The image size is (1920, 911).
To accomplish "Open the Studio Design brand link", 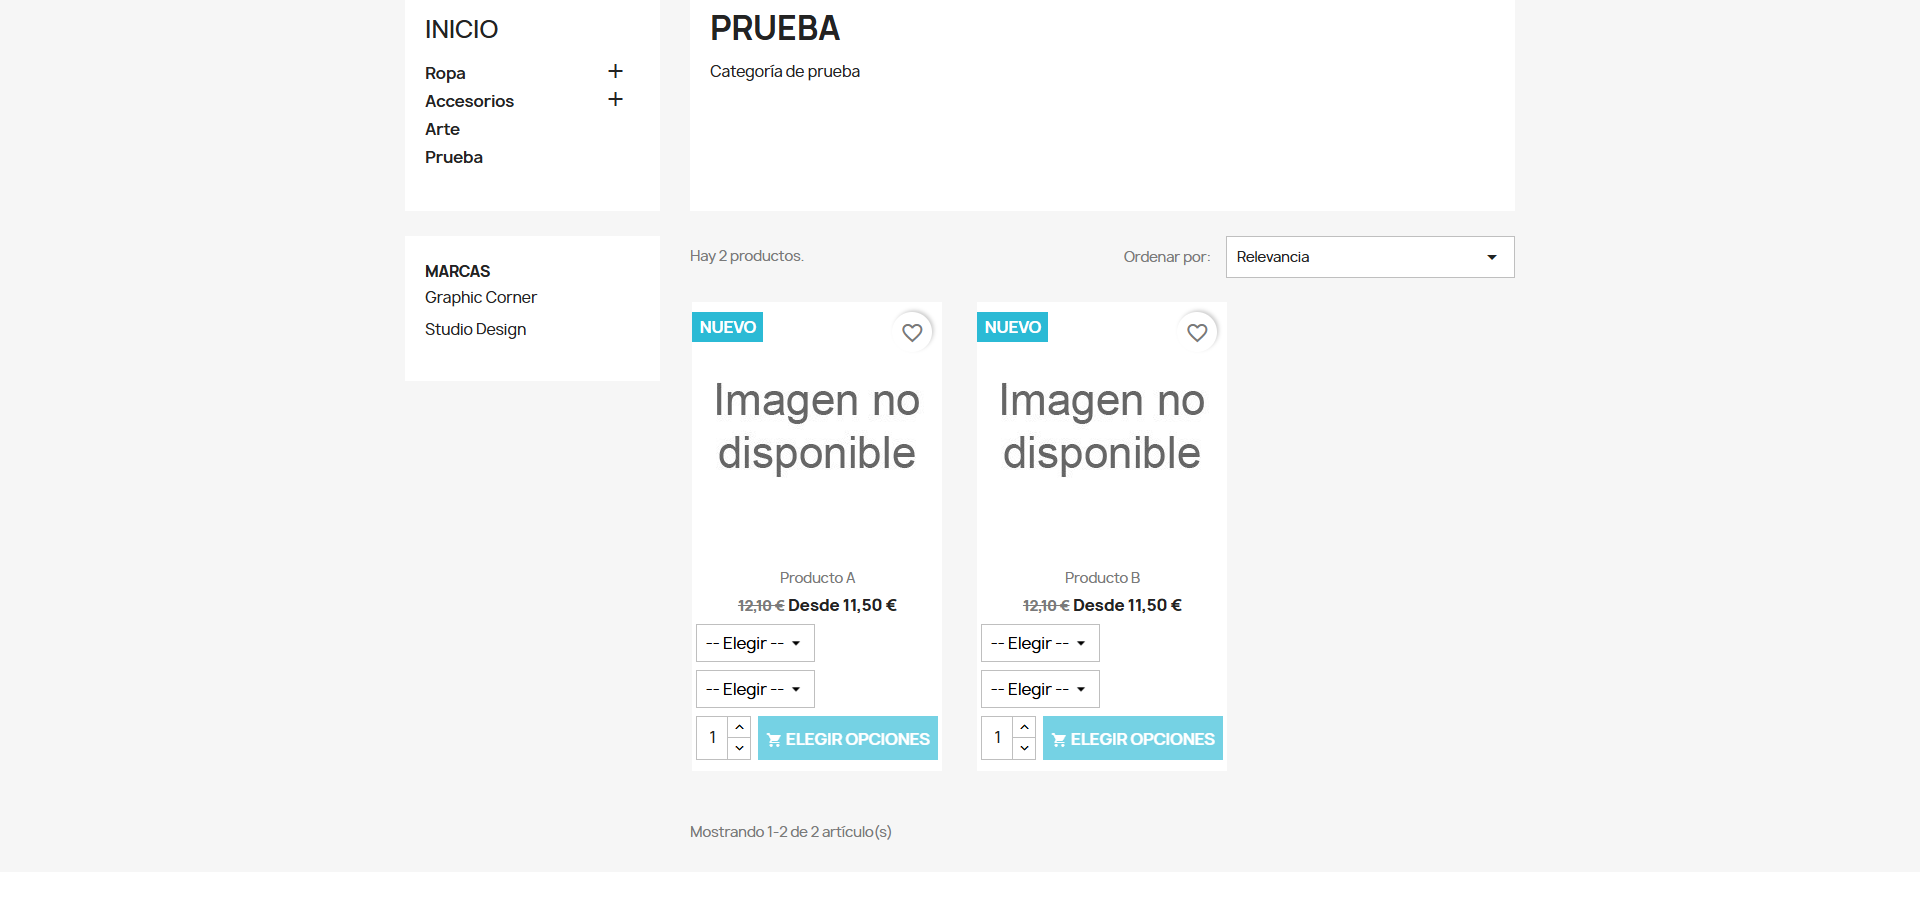I will (475, 329).
